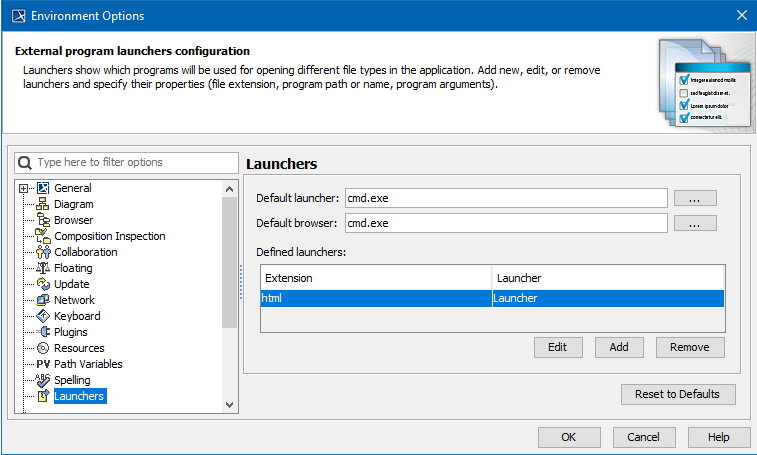The height and width of the screenshot is (455, 757).
Task: Expand the General tree node
Action: coord(23,188)
